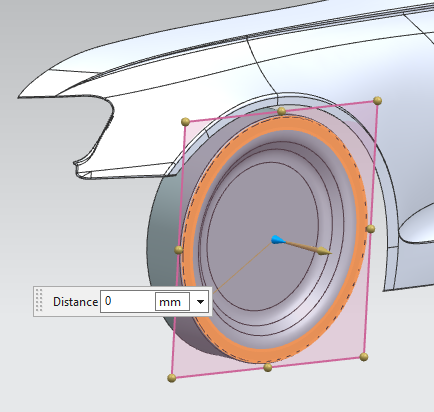Pick the dark tire tread surface
This screenshot has height=412, width=434.
tap(160, 240)
